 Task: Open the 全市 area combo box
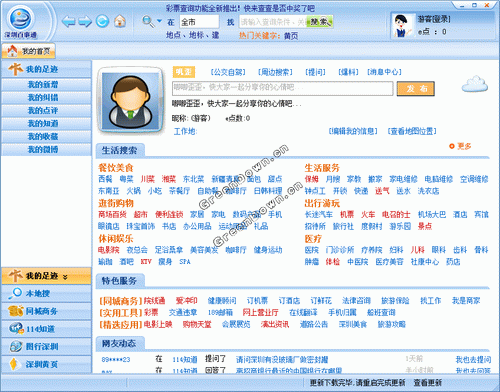tap(199, 22)
